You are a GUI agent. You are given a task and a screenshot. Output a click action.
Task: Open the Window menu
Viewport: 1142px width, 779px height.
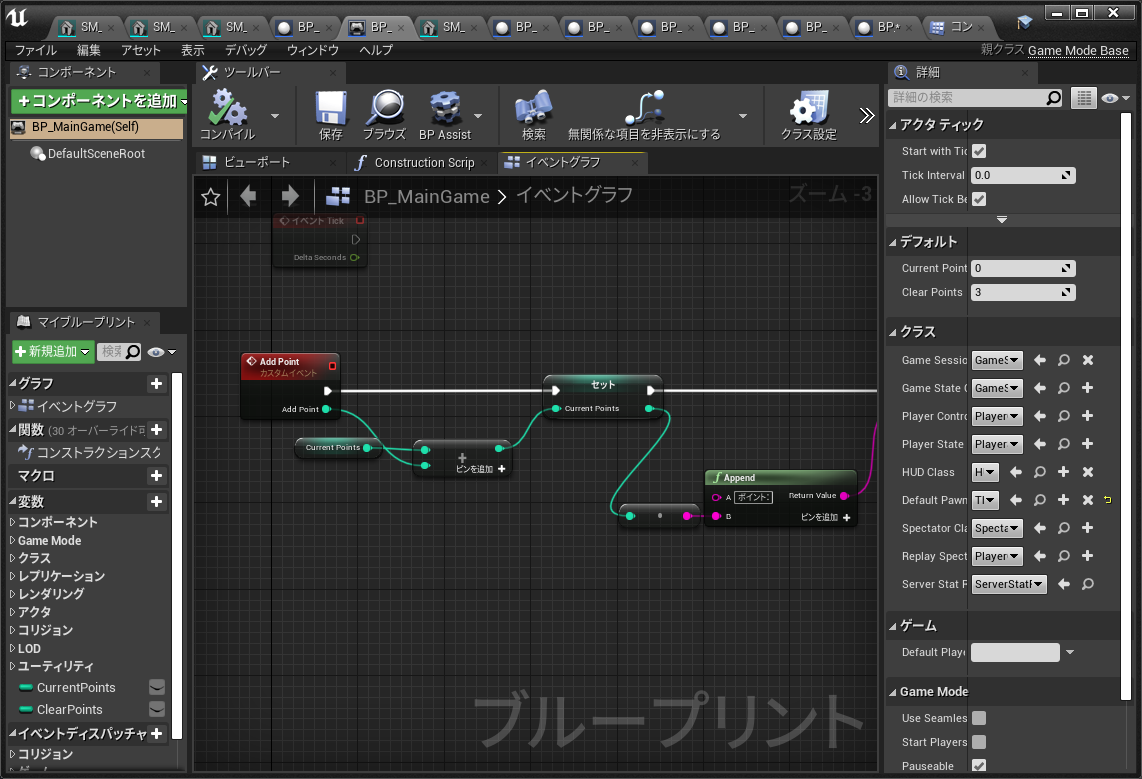click(312, 50)
